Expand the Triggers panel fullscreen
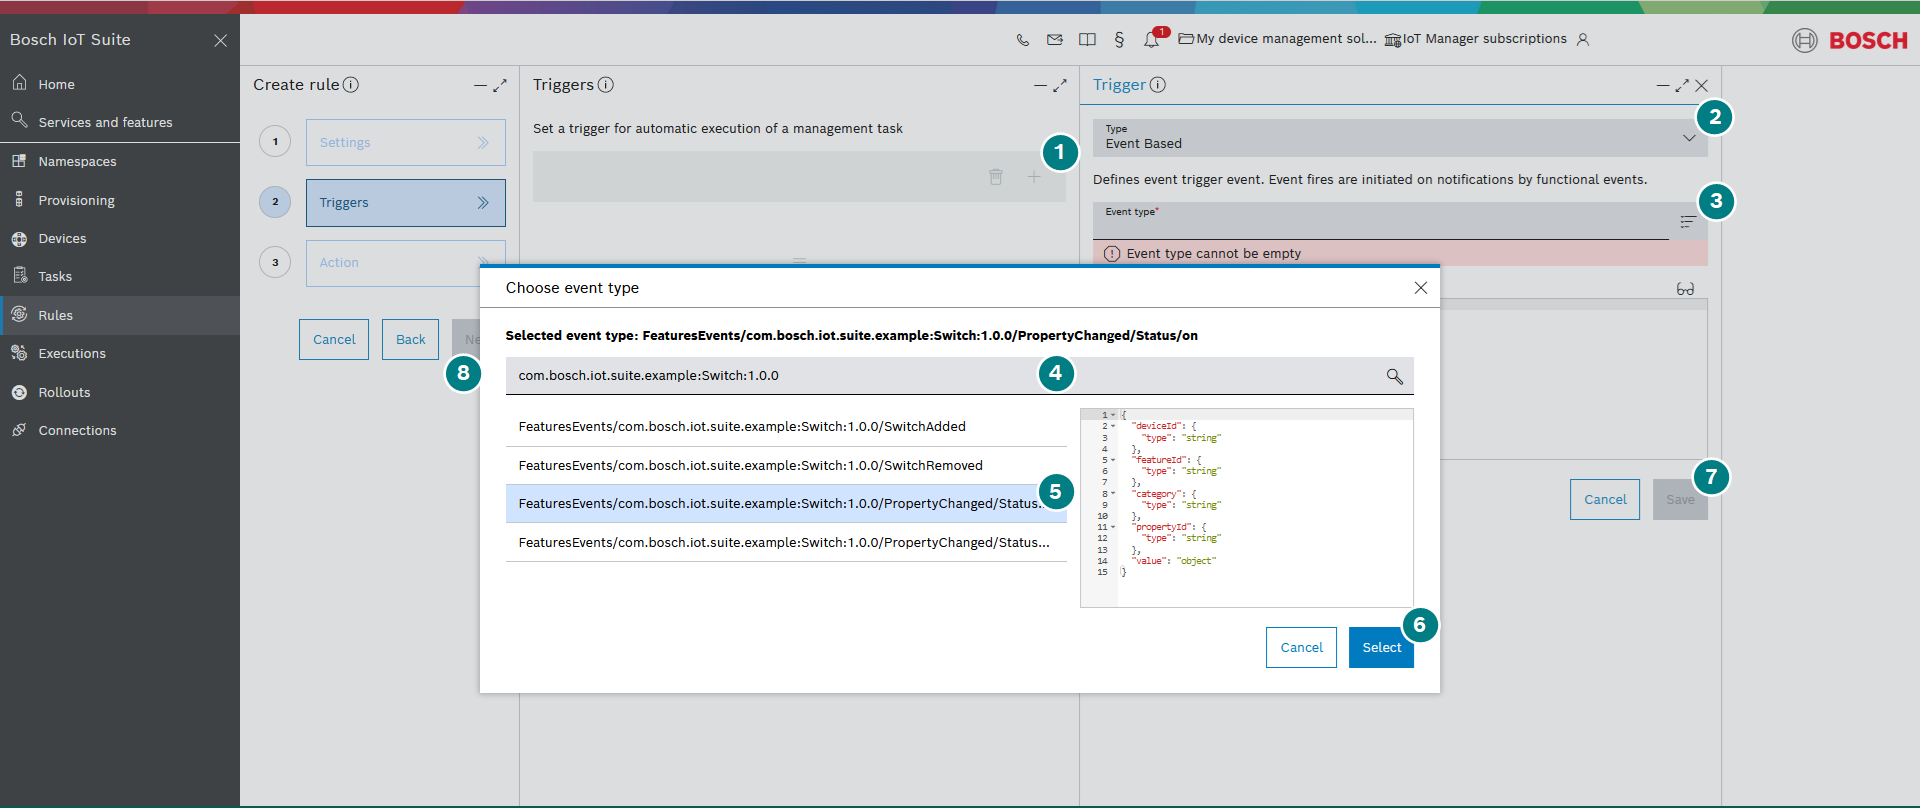The image size is (1920, 808). [x=1060, y=86]
